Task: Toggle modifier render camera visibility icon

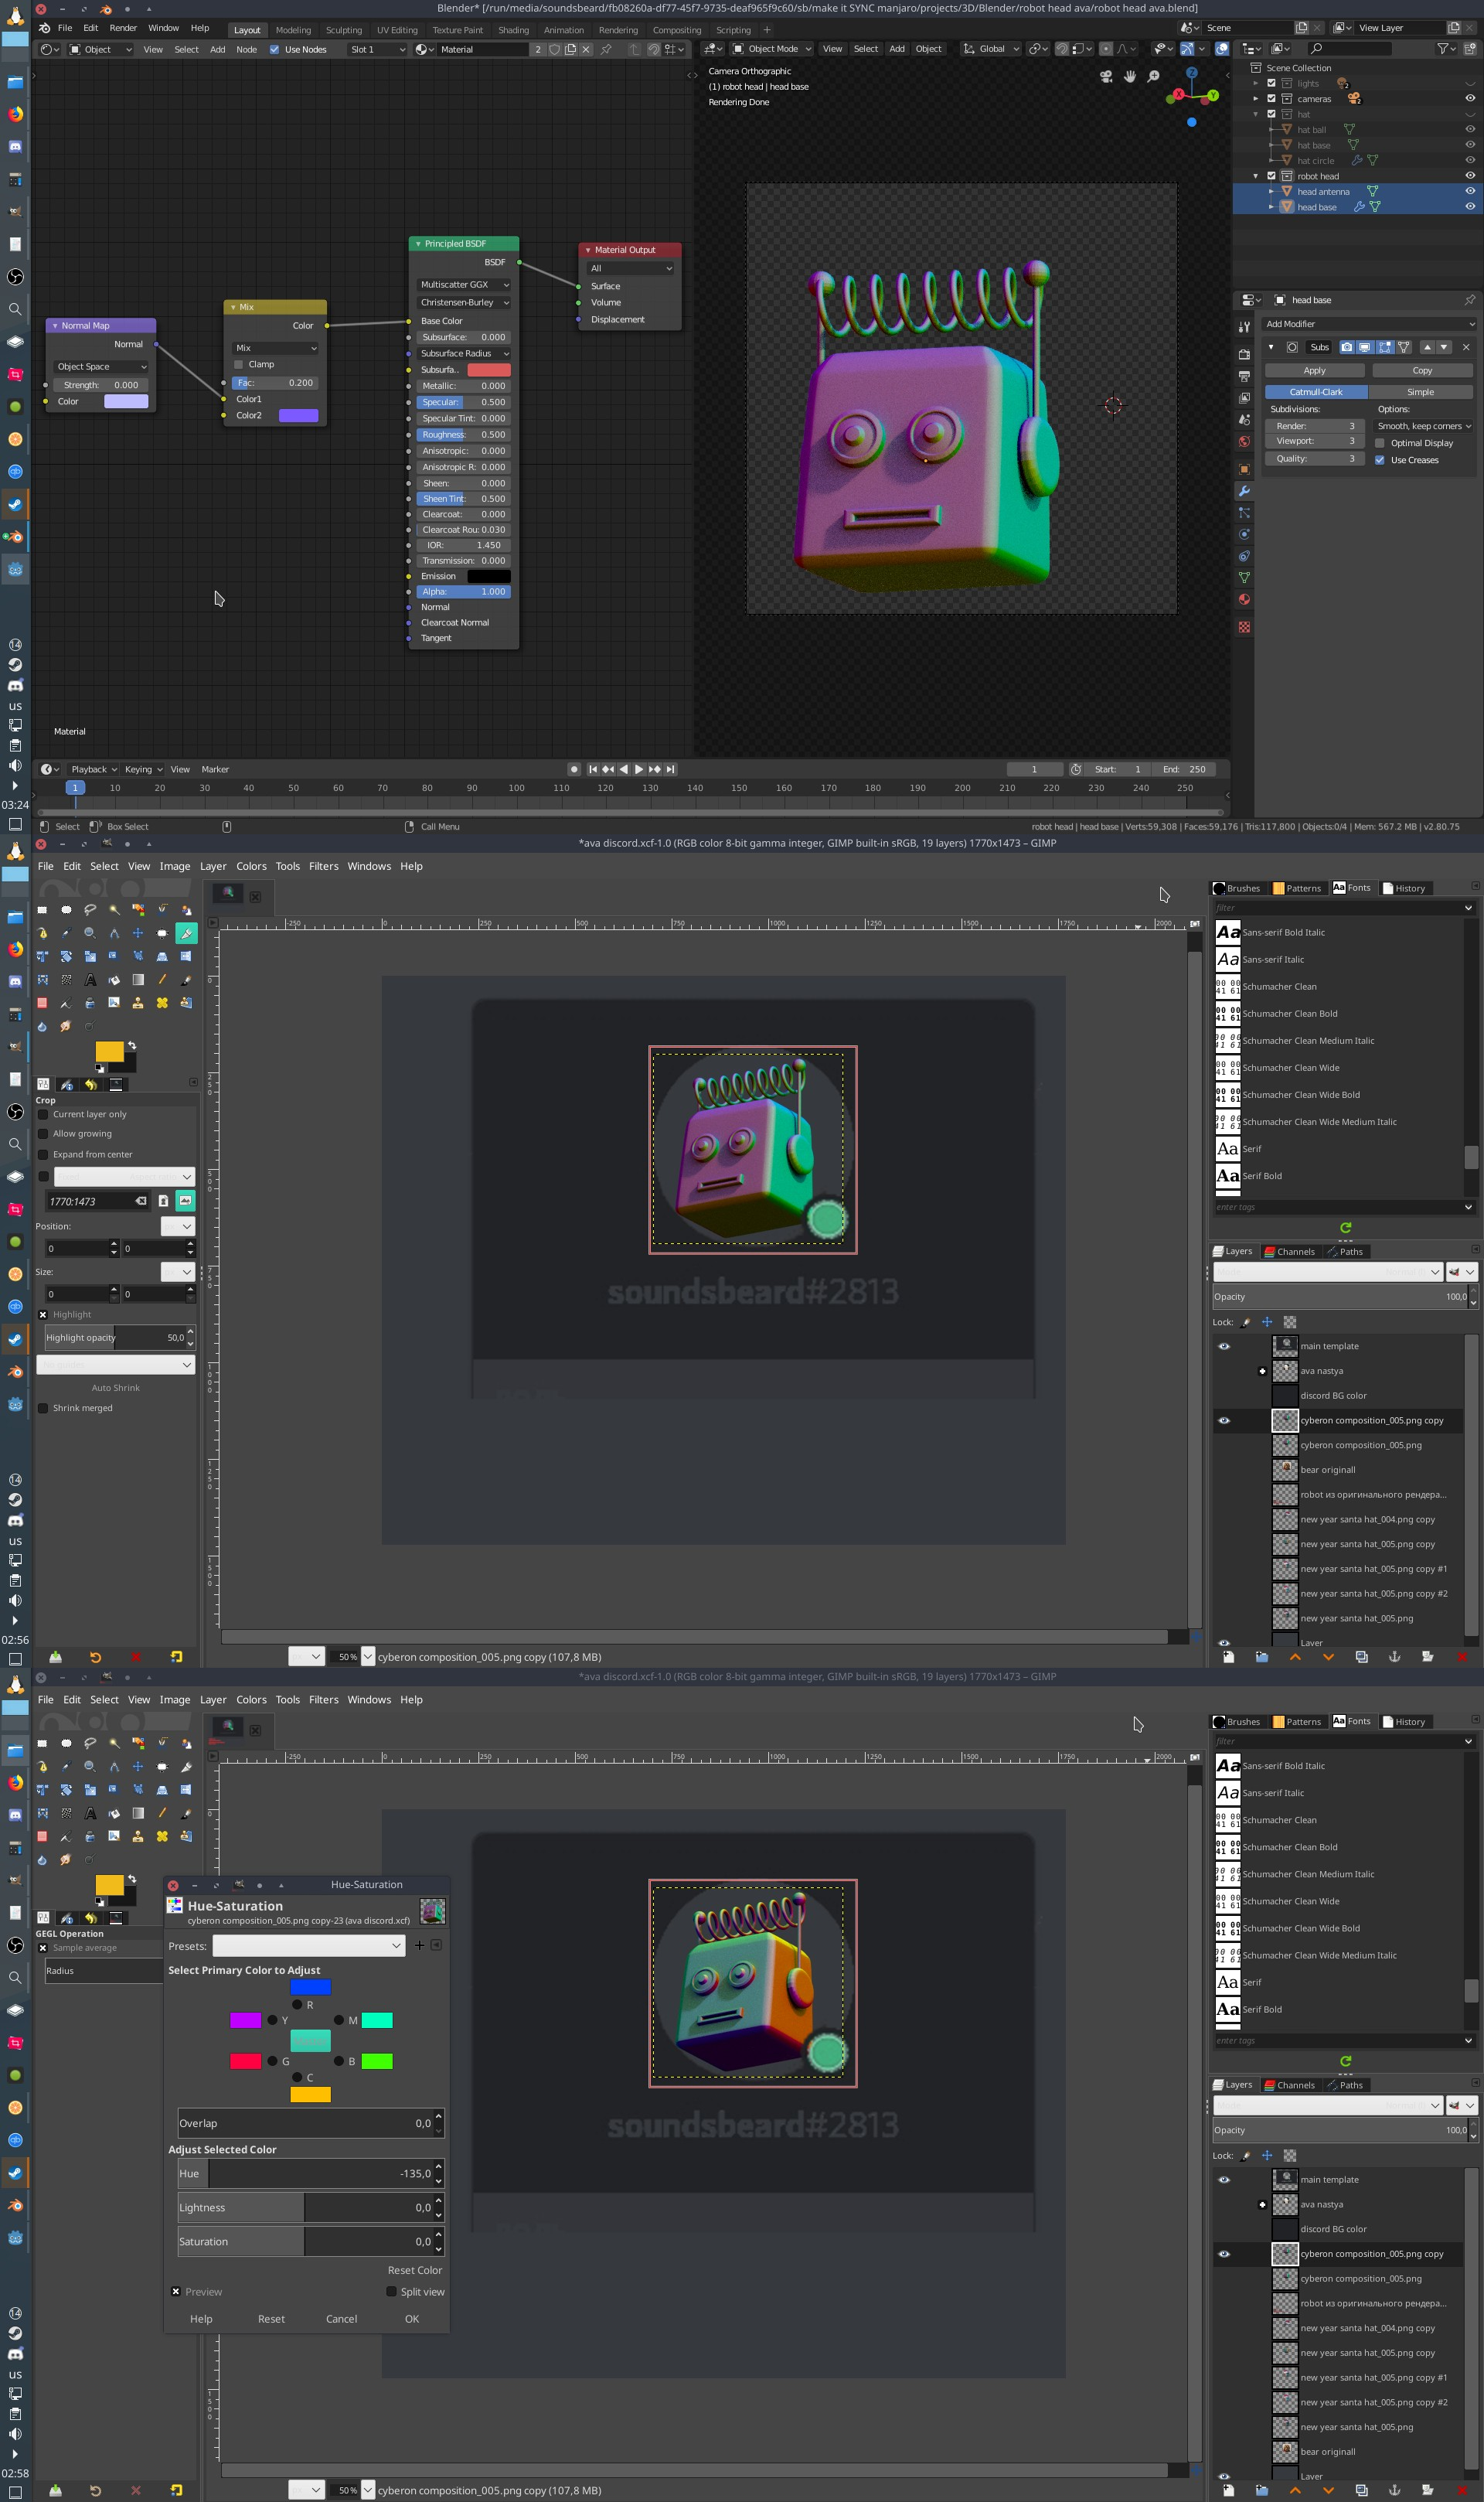Action: click(x=1347, y=347)
